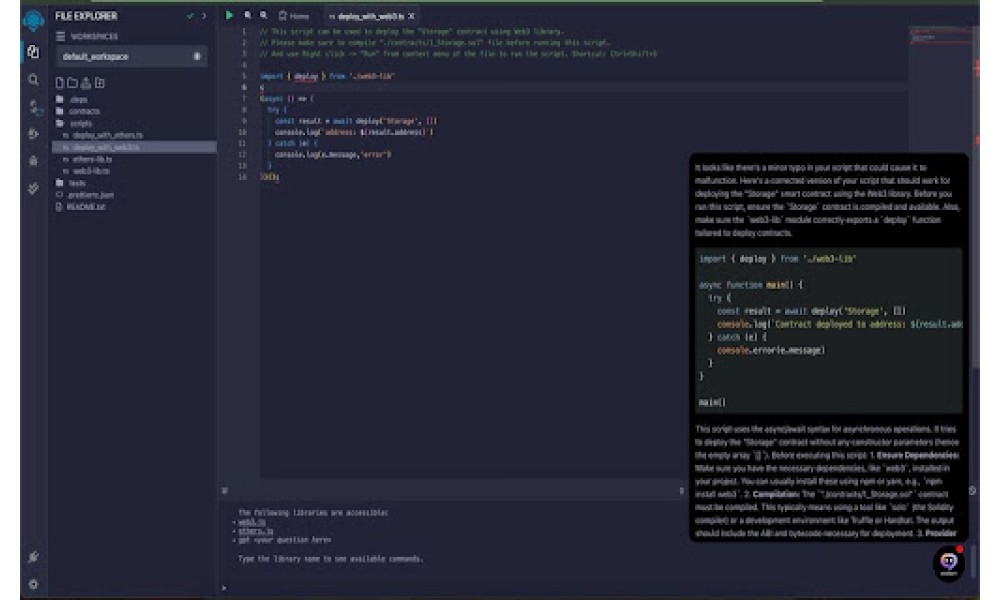Expand the tests folder
This screenshot has height=600, width=1000.
tap(71, 183)
